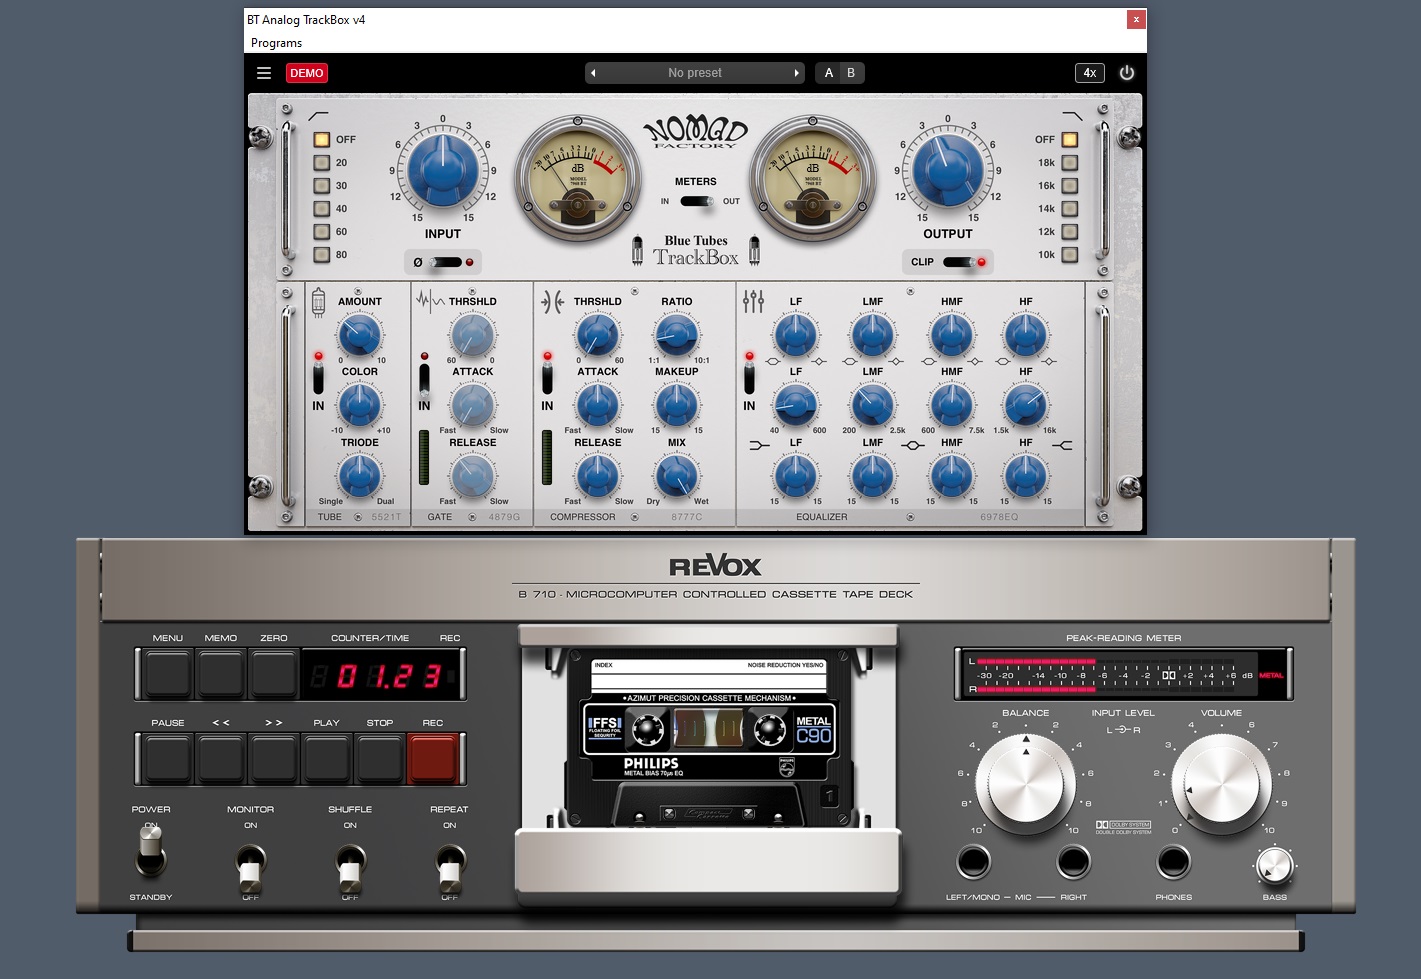The height and width of the screenshot is (979, 1421).
Task: Set high-cut filter to 18k
Action: 1070,163
